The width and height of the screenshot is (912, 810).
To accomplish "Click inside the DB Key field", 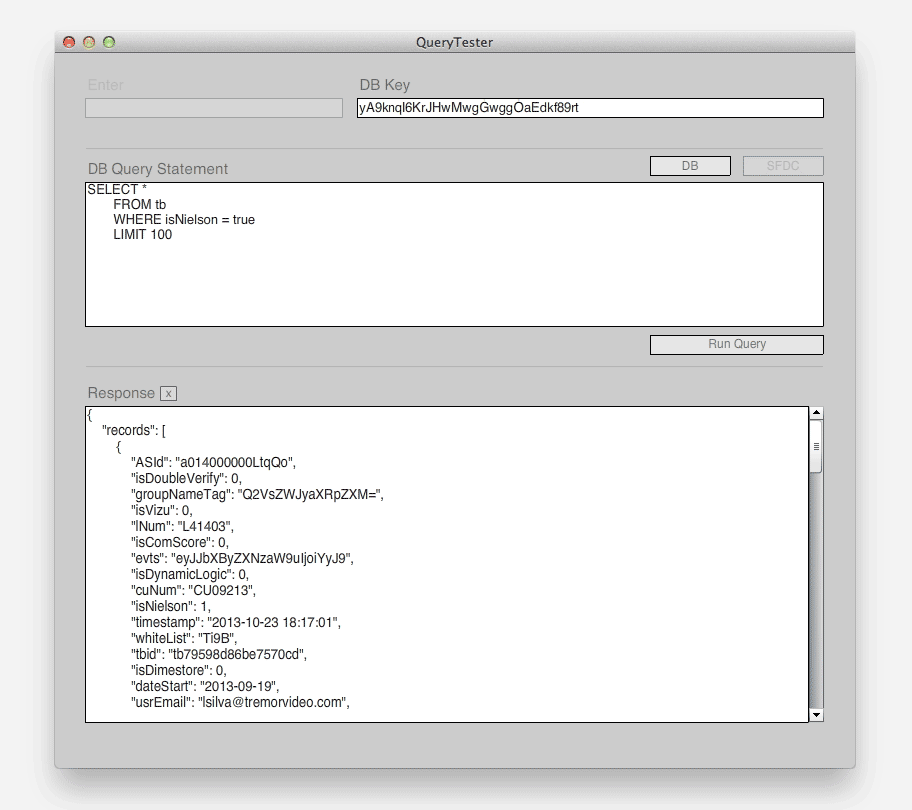I will click(x=590, y=108).
